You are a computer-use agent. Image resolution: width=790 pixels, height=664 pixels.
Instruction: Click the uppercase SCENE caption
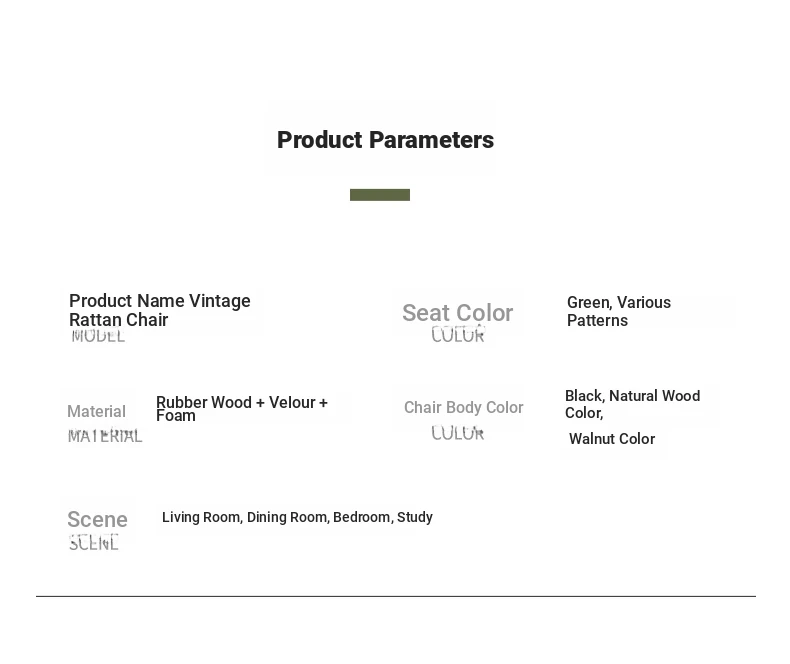94,543
